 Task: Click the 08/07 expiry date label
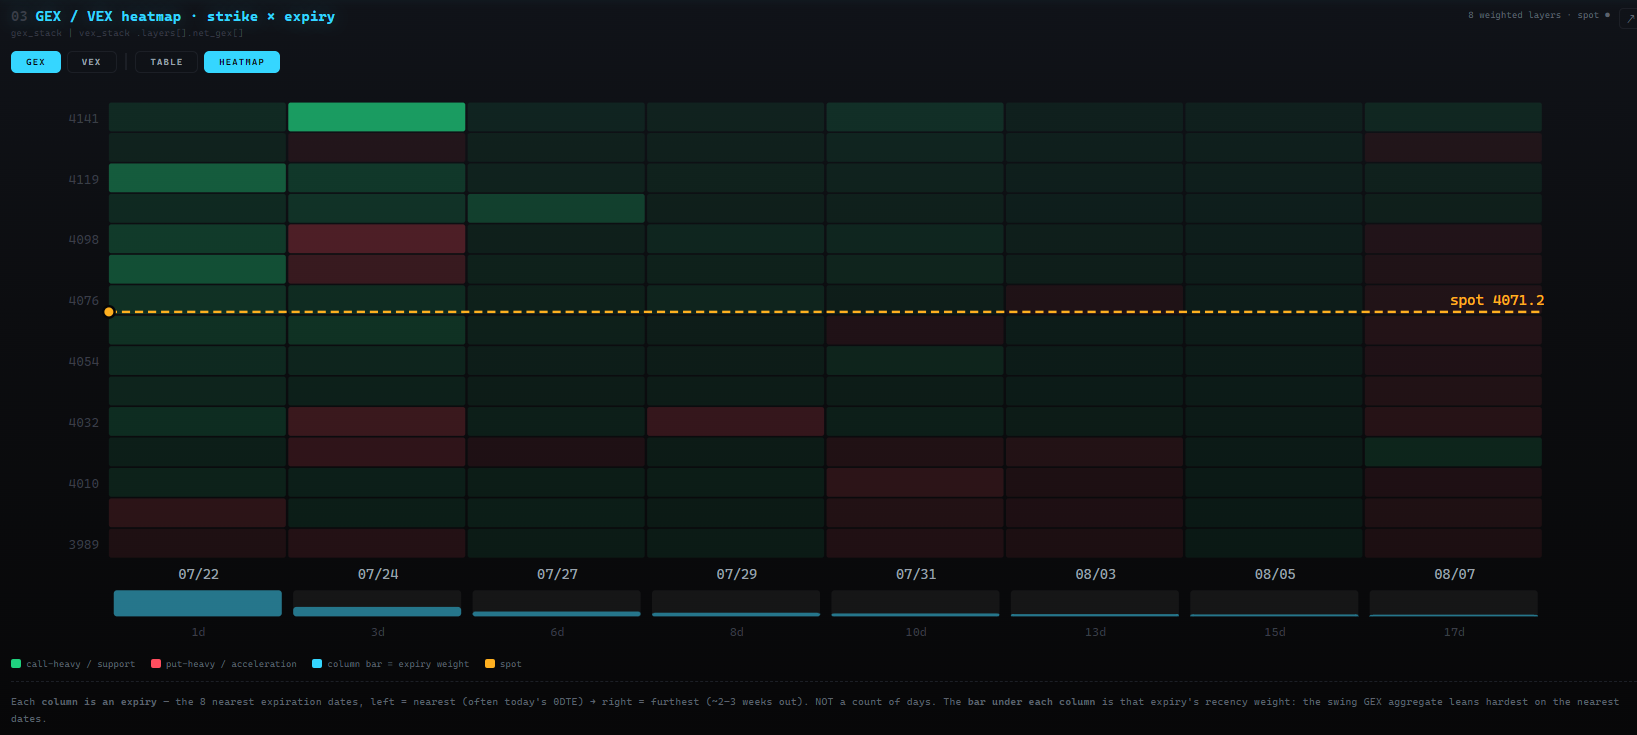tap(1454, 574)
